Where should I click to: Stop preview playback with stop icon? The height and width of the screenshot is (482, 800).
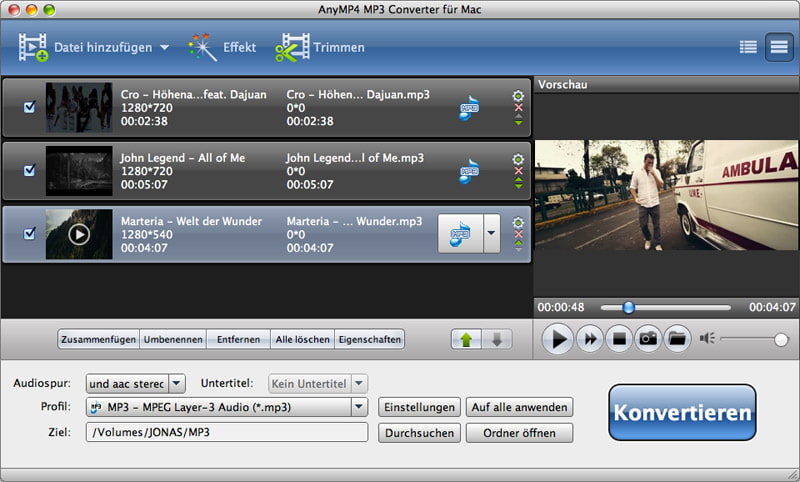tap(619, 339)
